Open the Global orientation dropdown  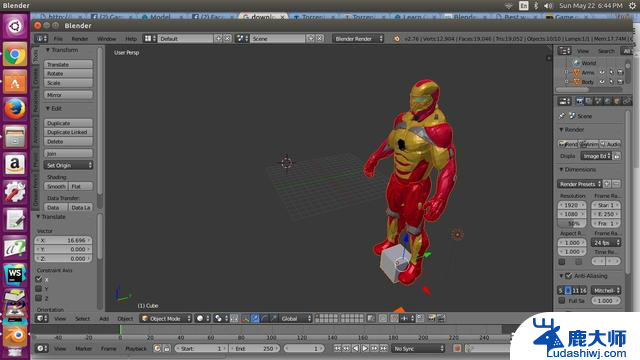point(296,318)
